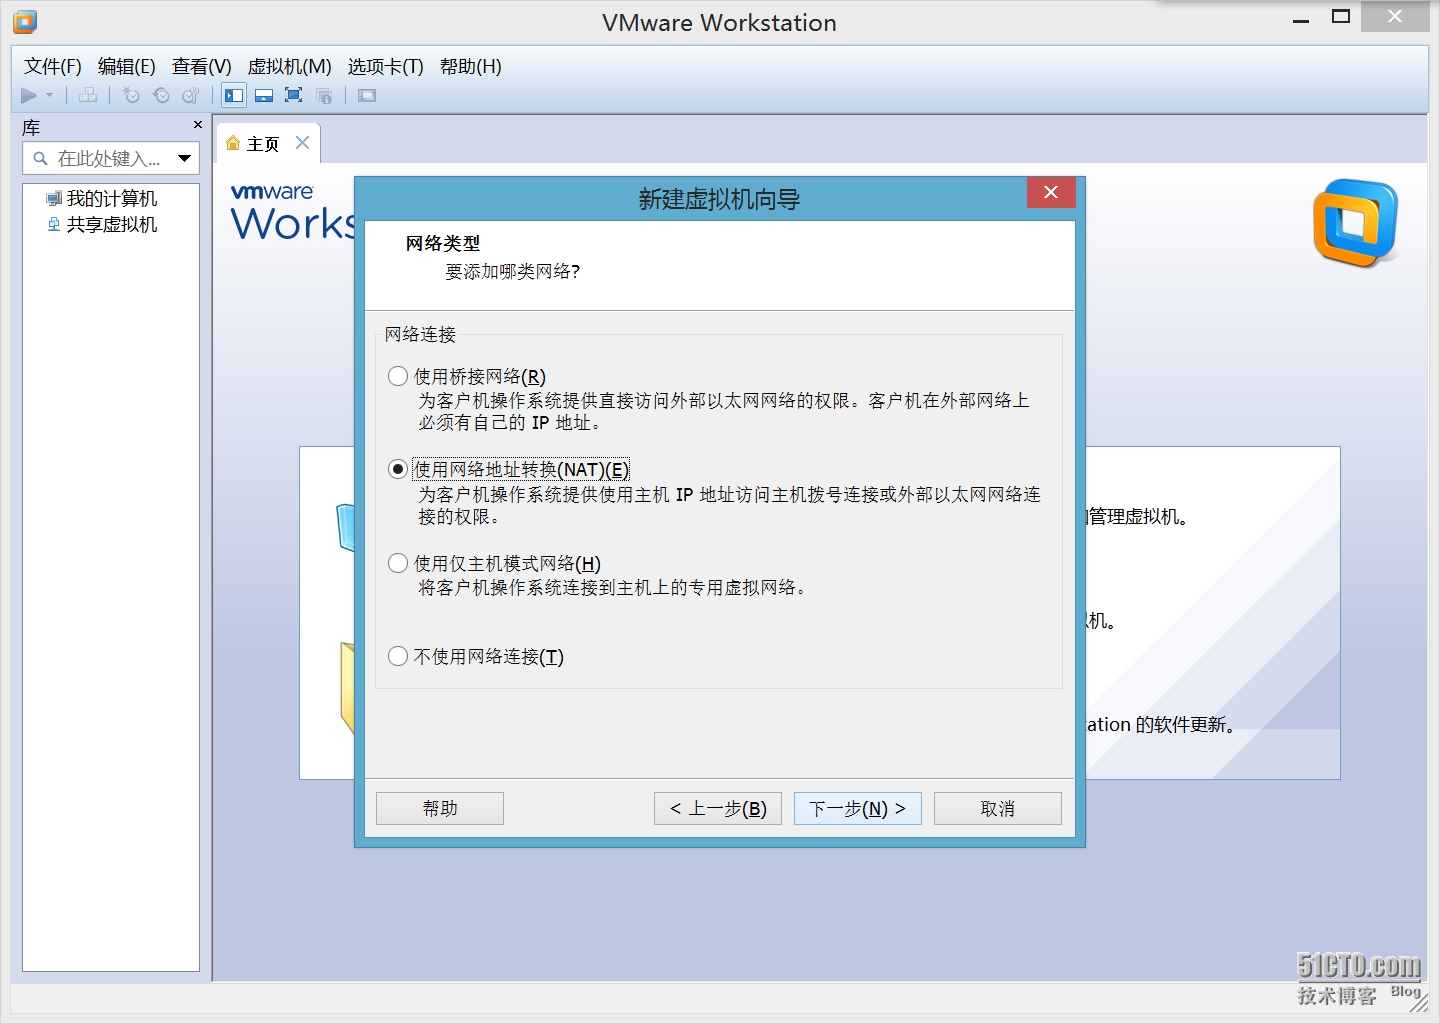Open the power options dropdown arrow next to play
Viewport: 1440px width, 1024px height.
click(x=49, y=95)
